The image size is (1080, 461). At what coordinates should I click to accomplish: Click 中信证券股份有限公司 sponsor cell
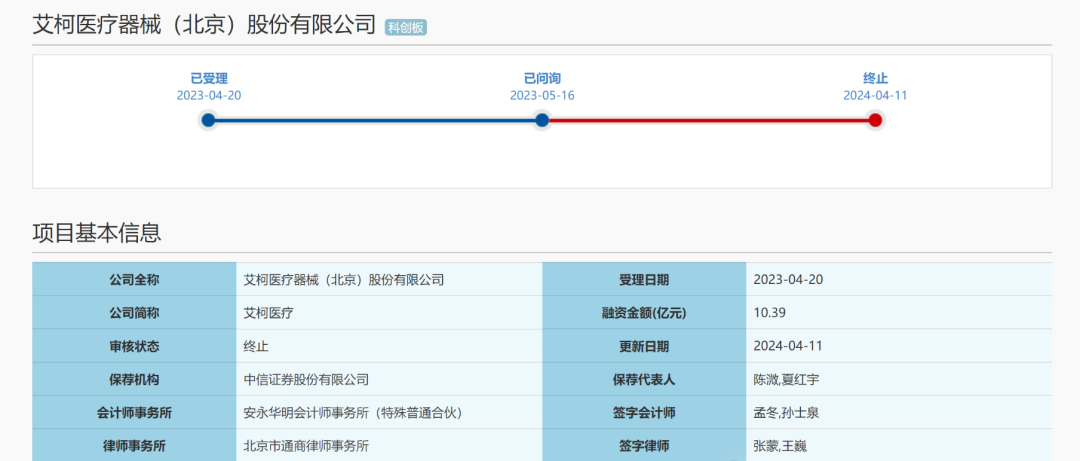[389, 379]
